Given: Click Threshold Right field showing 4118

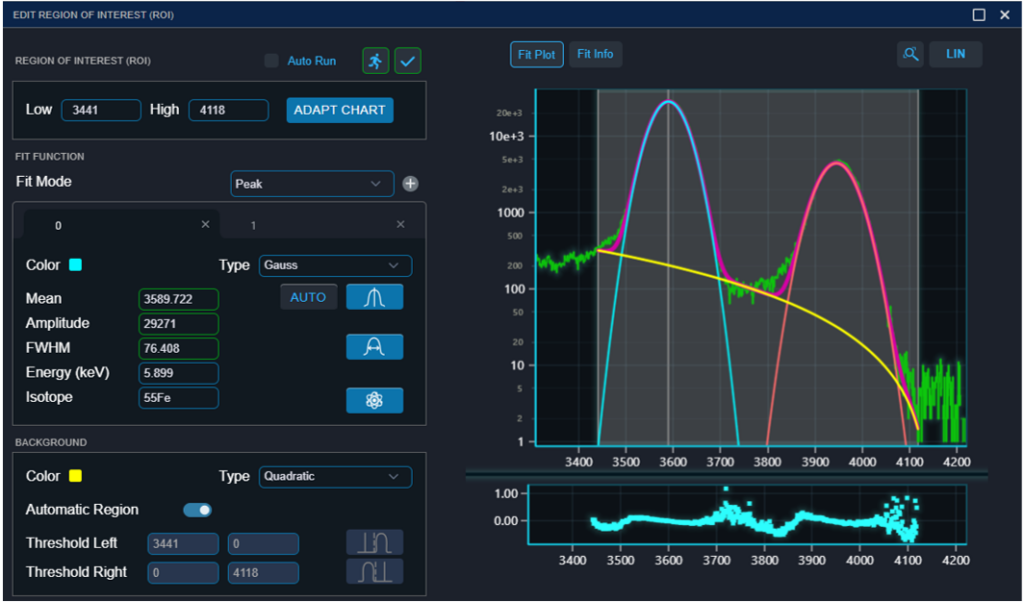Looking at the screenshot, I should point(263,573).
